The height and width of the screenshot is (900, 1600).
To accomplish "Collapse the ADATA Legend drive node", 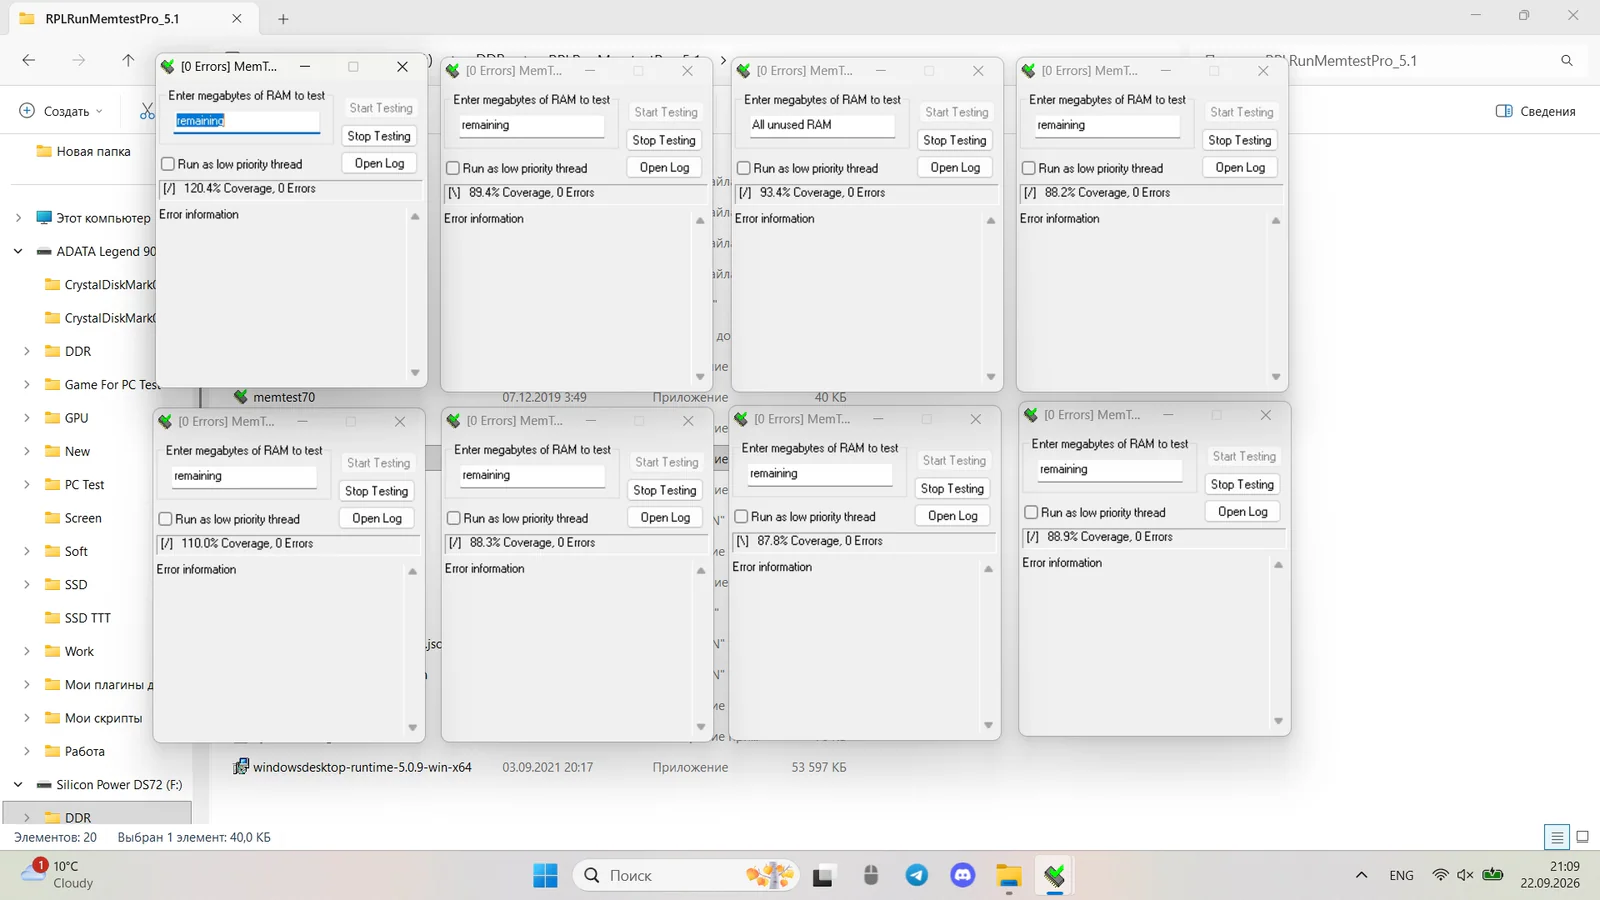I will pos(18,251).
